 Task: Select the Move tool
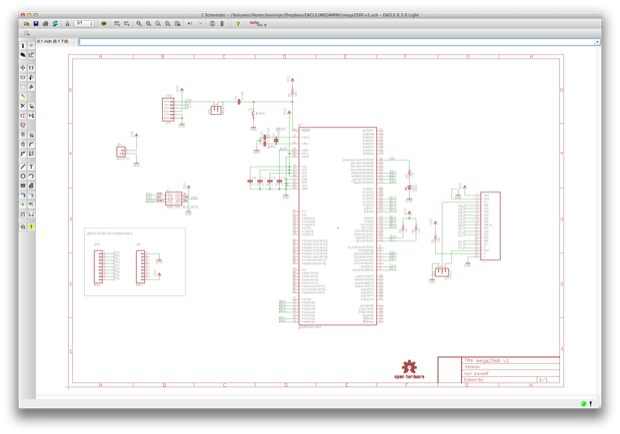pyautogui.click(x=23, y=68)
